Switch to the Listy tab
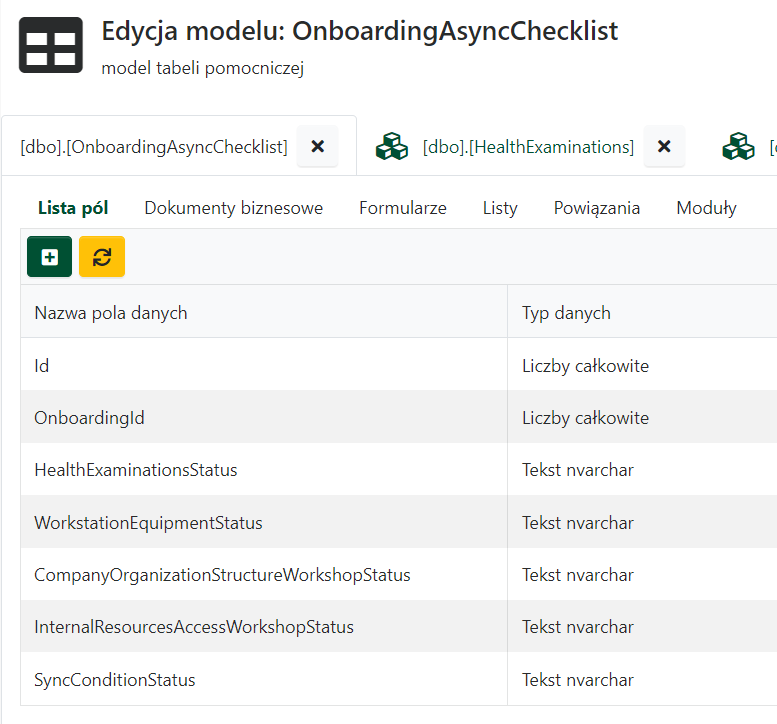The height and width of the screenshot is (724, 777). click(x=500, y=208)
